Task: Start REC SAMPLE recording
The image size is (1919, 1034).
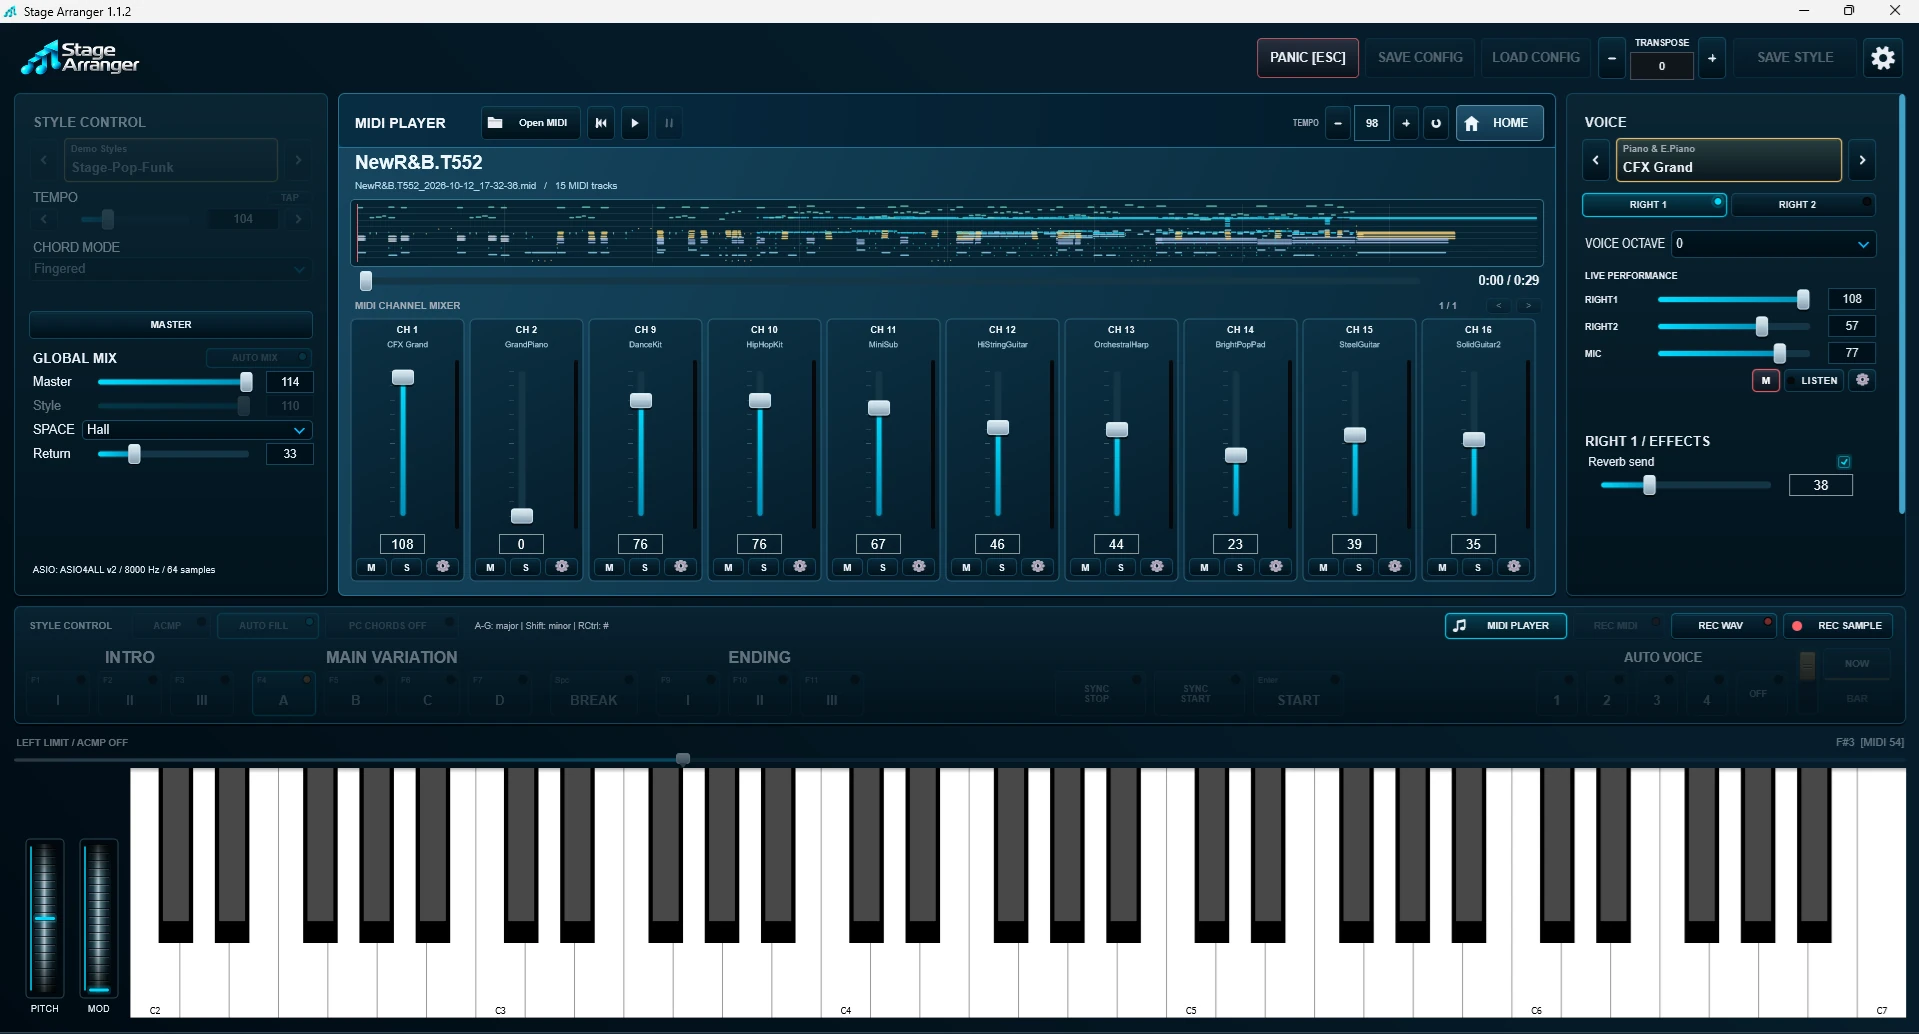Action: [x=1838, y=626]
